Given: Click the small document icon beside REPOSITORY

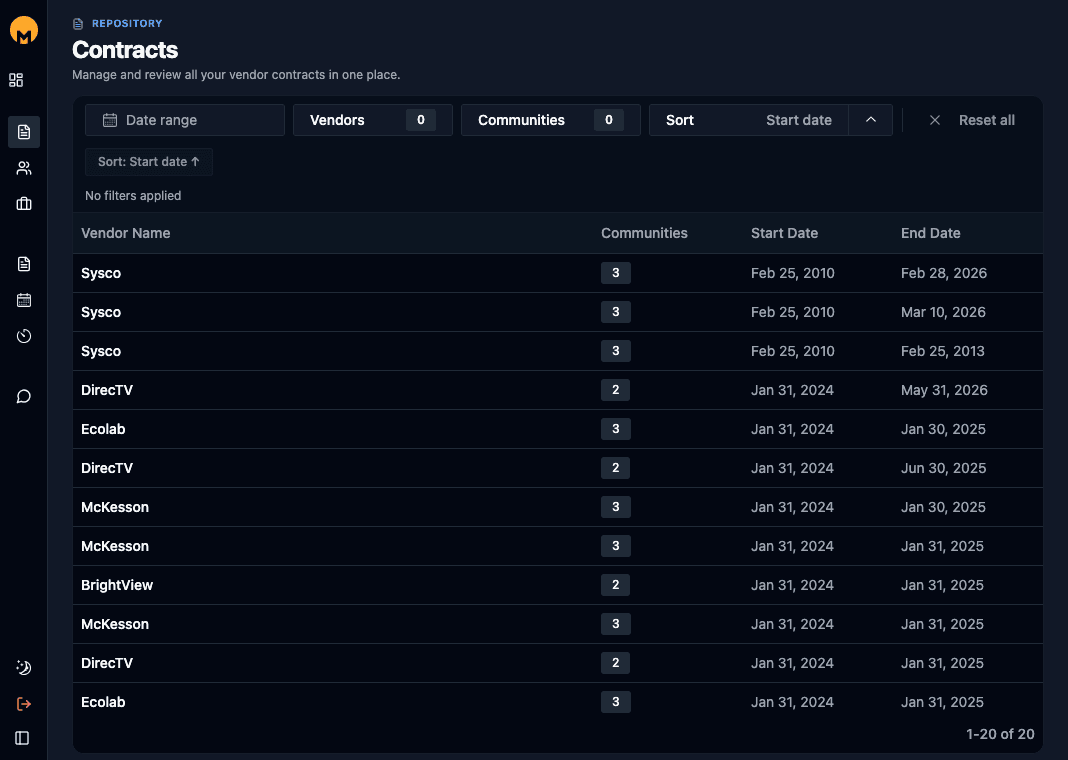Looking at the screenshot, I should click(78, 24).
